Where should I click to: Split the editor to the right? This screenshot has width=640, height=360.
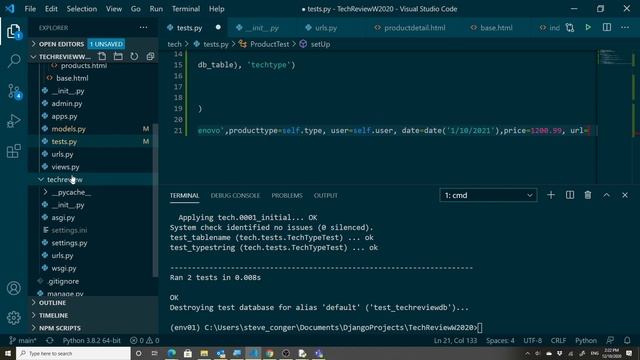(x=607, y=27)
